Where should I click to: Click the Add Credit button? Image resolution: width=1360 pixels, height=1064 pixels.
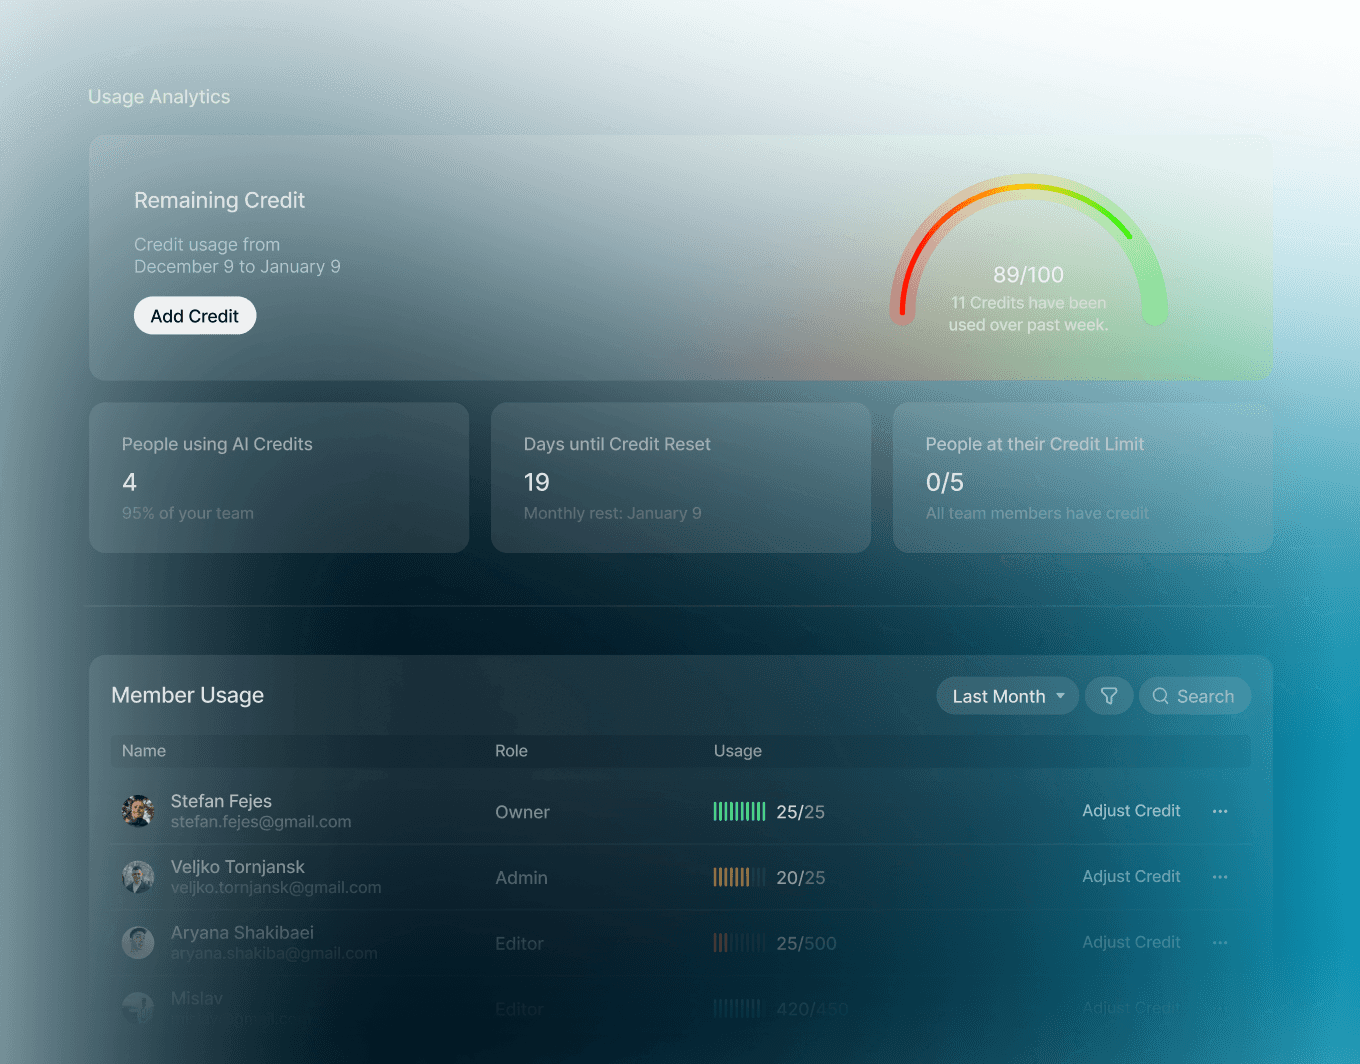tap(195, 316)
